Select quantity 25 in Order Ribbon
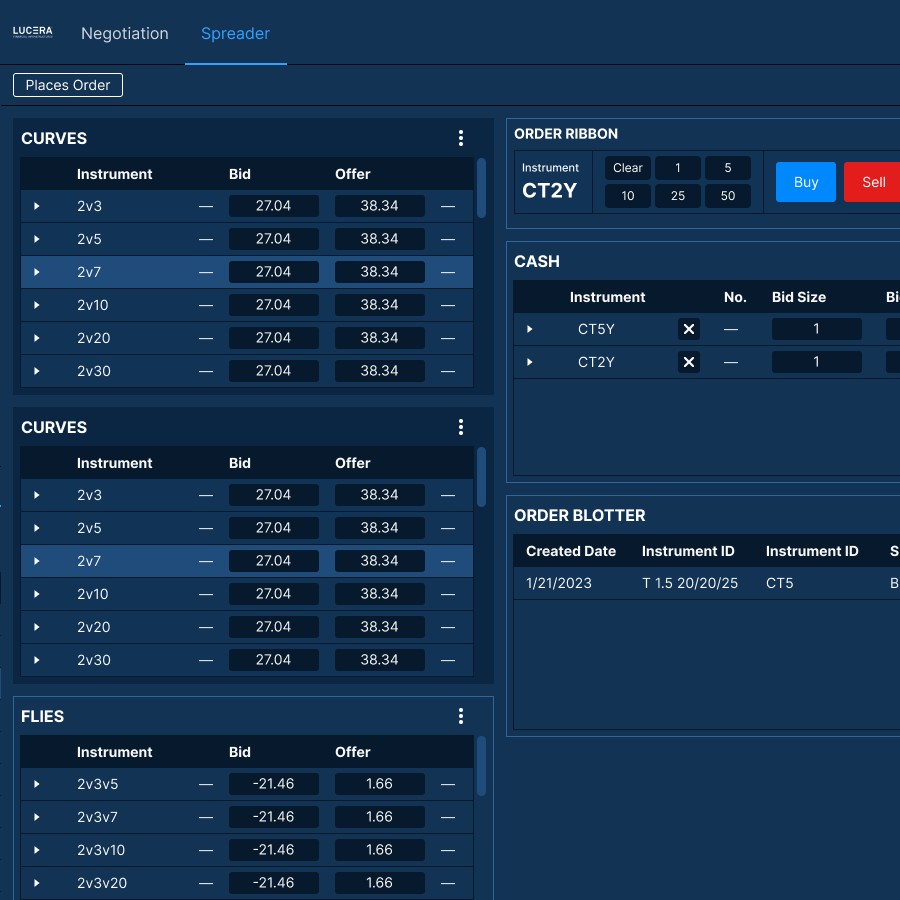Viewport: 900px width, 900px height. pos(678,196)
